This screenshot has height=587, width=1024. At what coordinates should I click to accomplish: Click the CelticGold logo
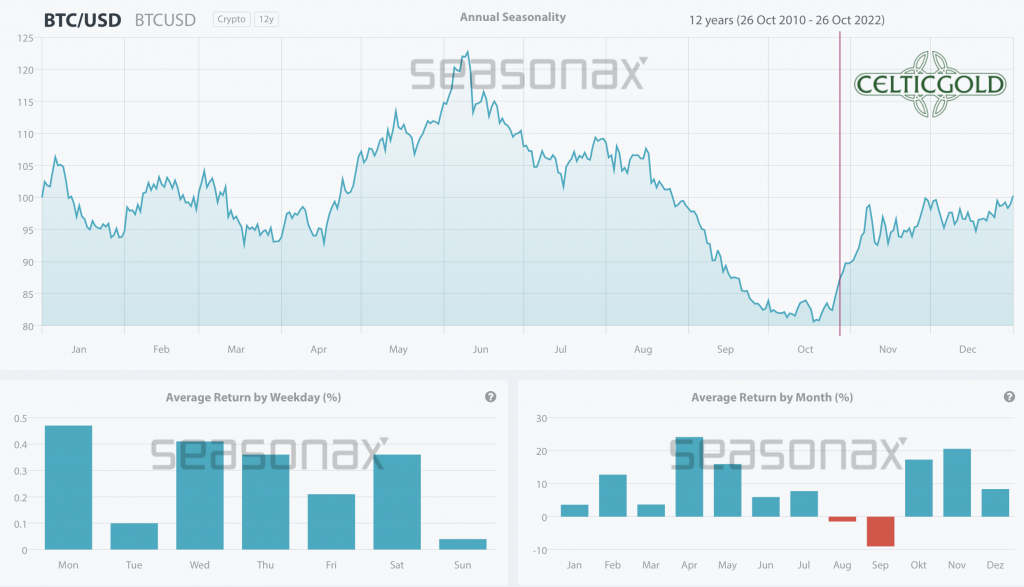click(930, 85)
